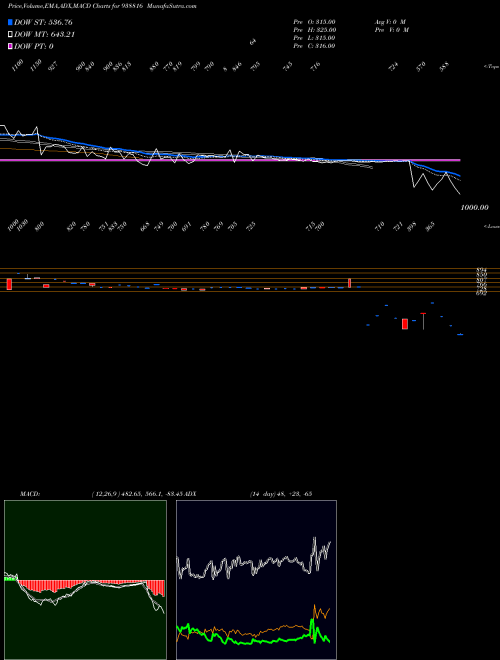Click the large red candlestick at far left
The height and width of the screenshot is (660, 500).
(9, 284)
